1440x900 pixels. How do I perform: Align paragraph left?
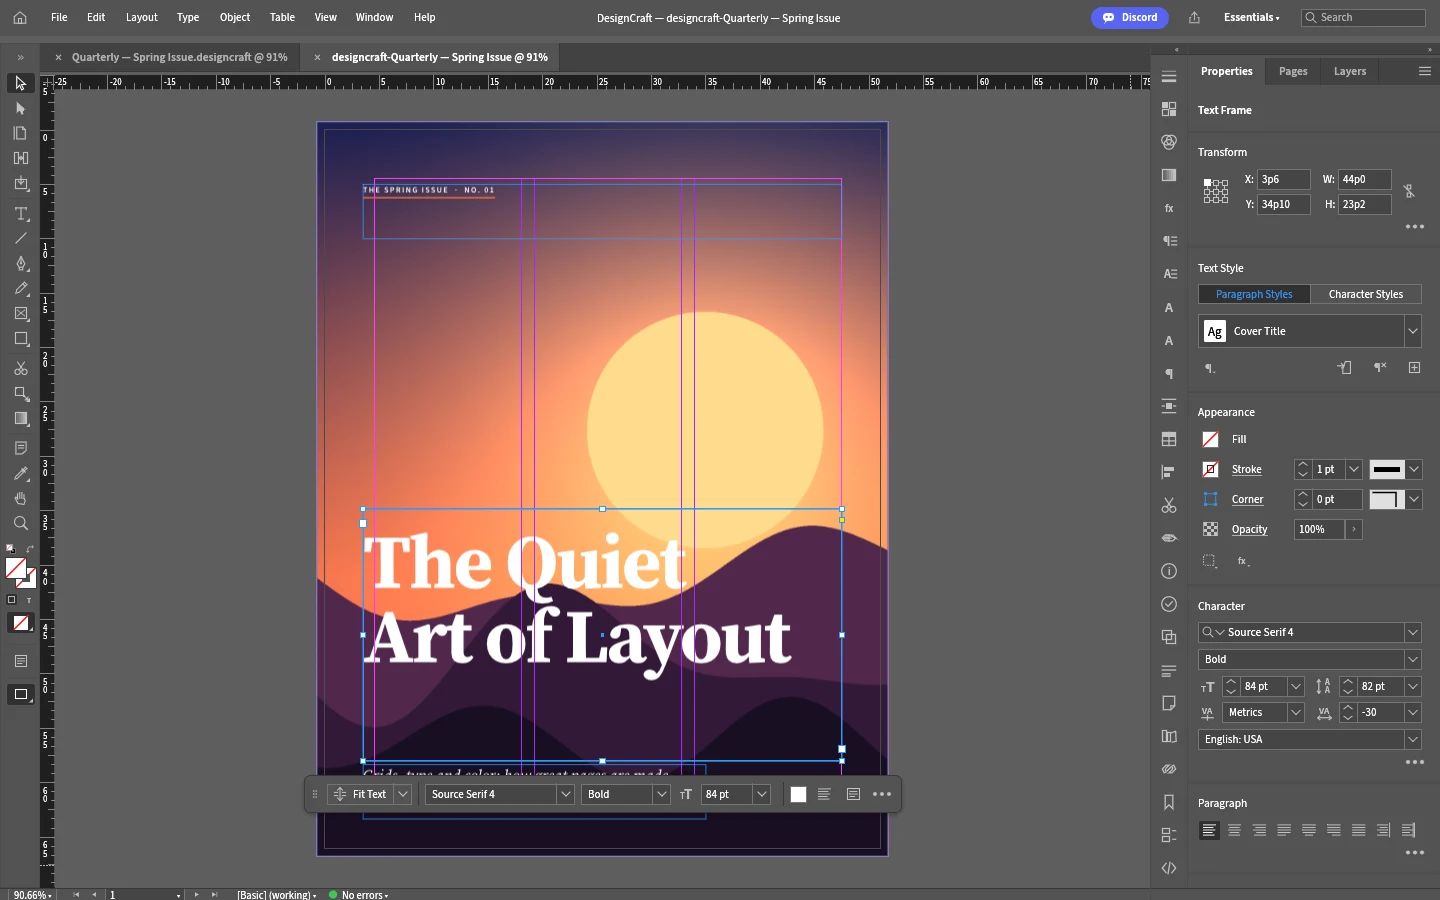coord(1209,830)
